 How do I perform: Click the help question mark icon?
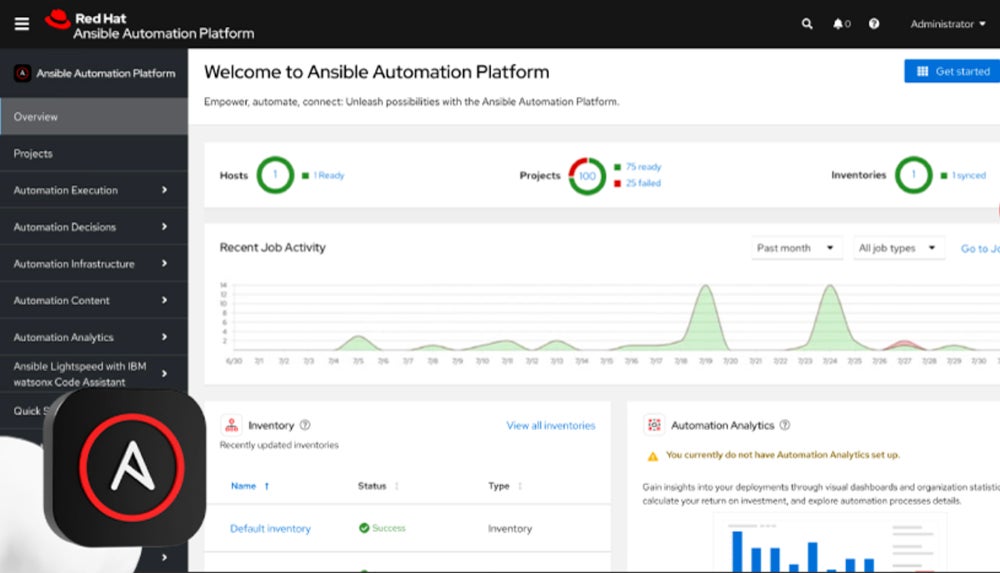click(874, 24)
